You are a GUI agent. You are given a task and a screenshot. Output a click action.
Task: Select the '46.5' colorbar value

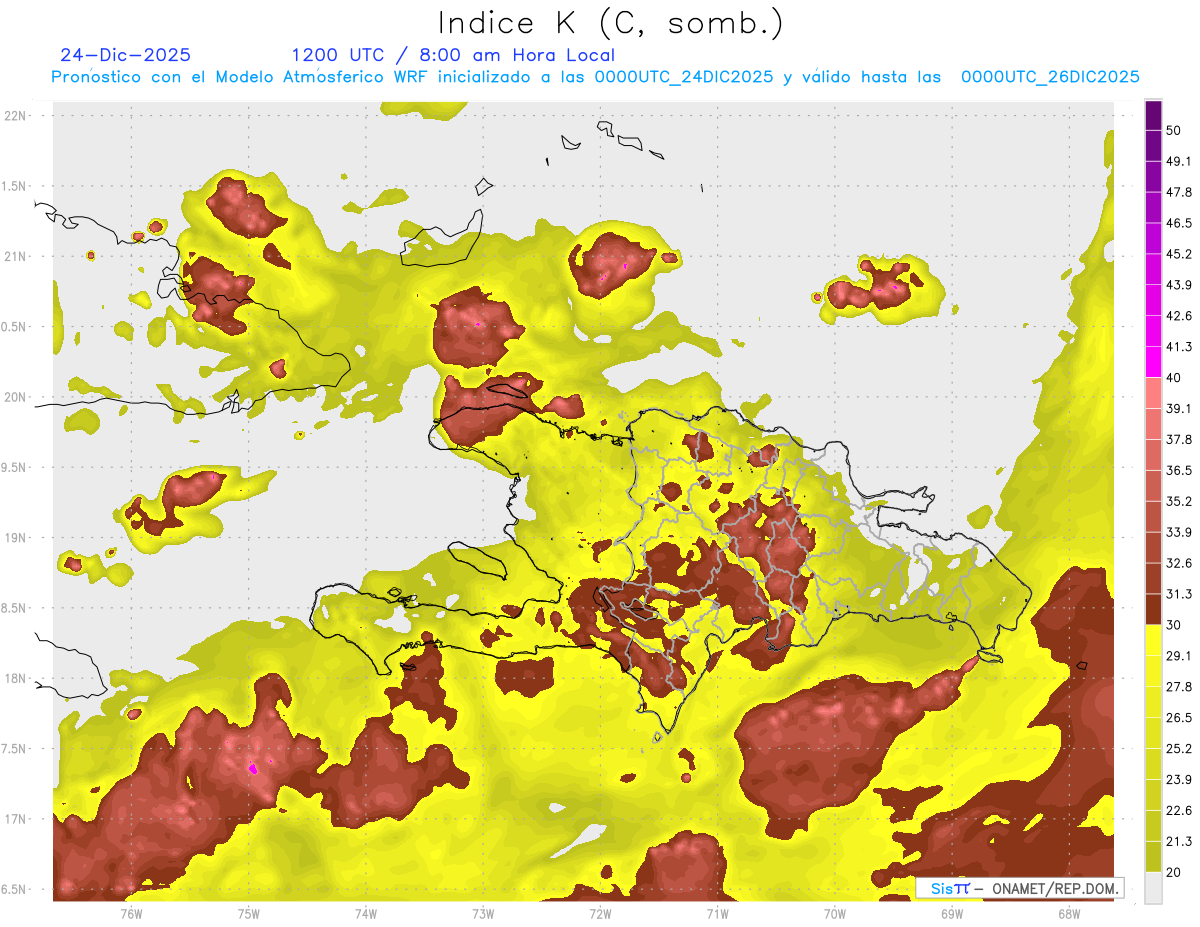(1179, 223)
